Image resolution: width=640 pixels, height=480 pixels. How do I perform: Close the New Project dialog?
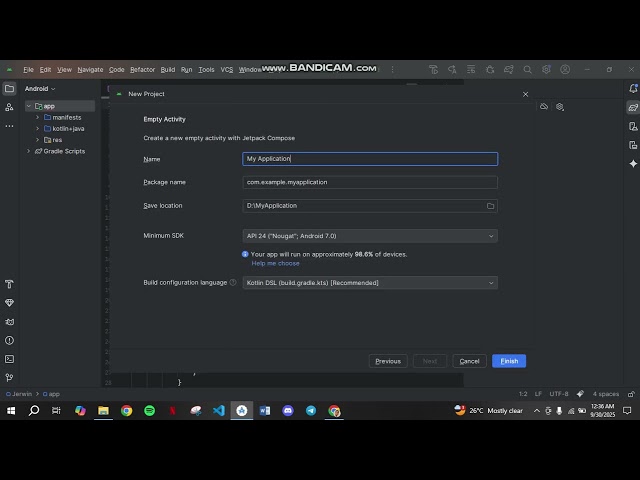pyautogui.click(x=525, y=94)
